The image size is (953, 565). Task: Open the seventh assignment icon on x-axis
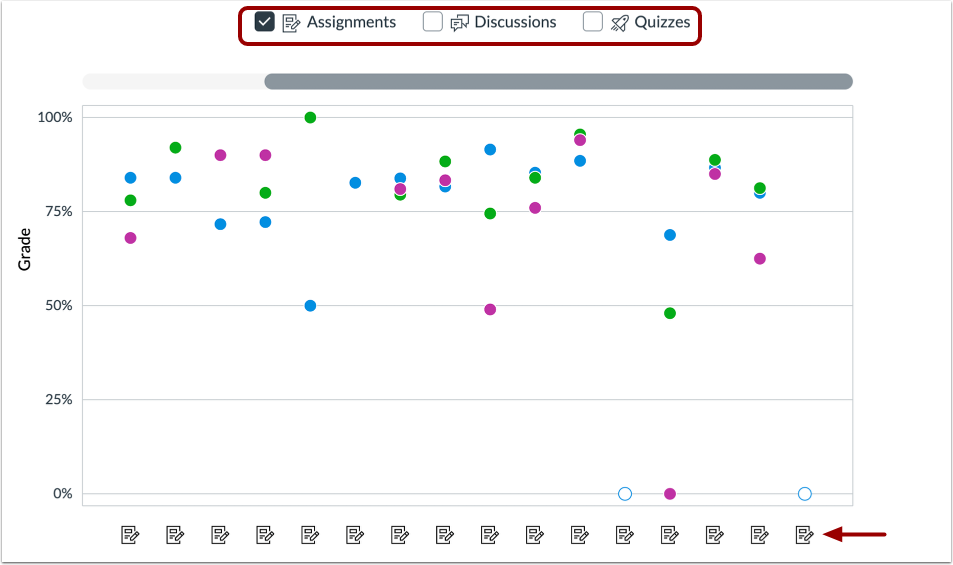(x=400, y=535)
